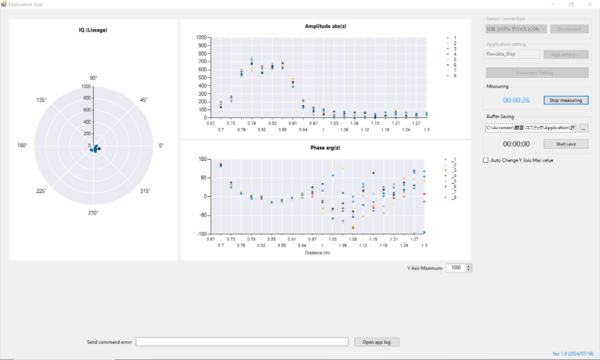The image size is (600, 360).
Task: Click the App setting button
Action: 566,55
